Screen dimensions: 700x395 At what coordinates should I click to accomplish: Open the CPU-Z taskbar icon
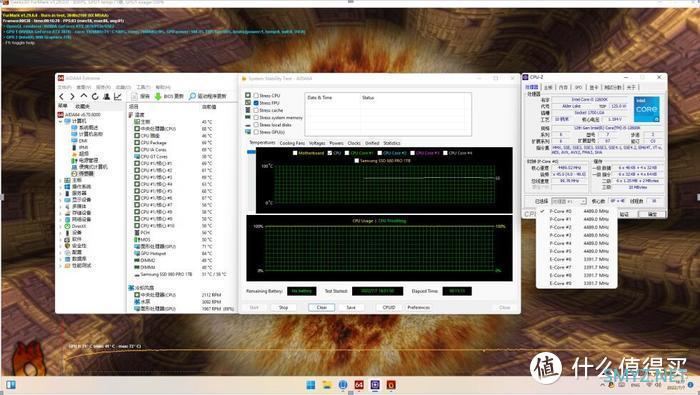(x=375, y=385)
